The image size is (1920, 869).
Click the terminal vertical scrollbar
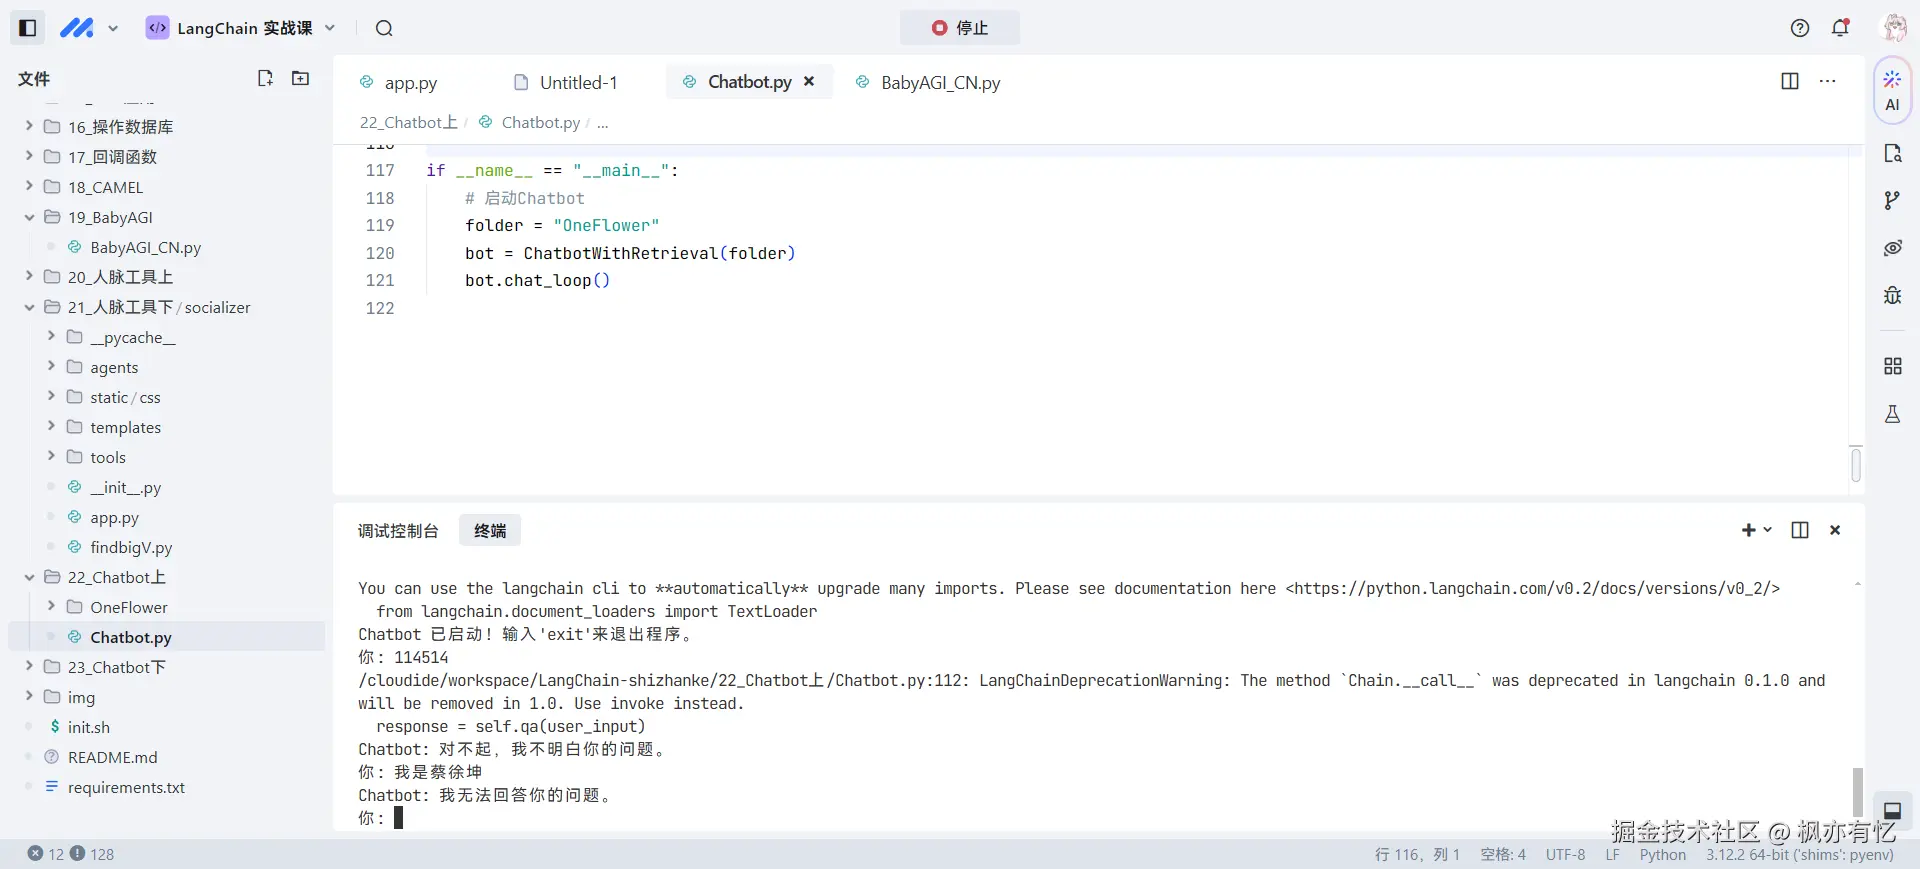pos(1857,790)
